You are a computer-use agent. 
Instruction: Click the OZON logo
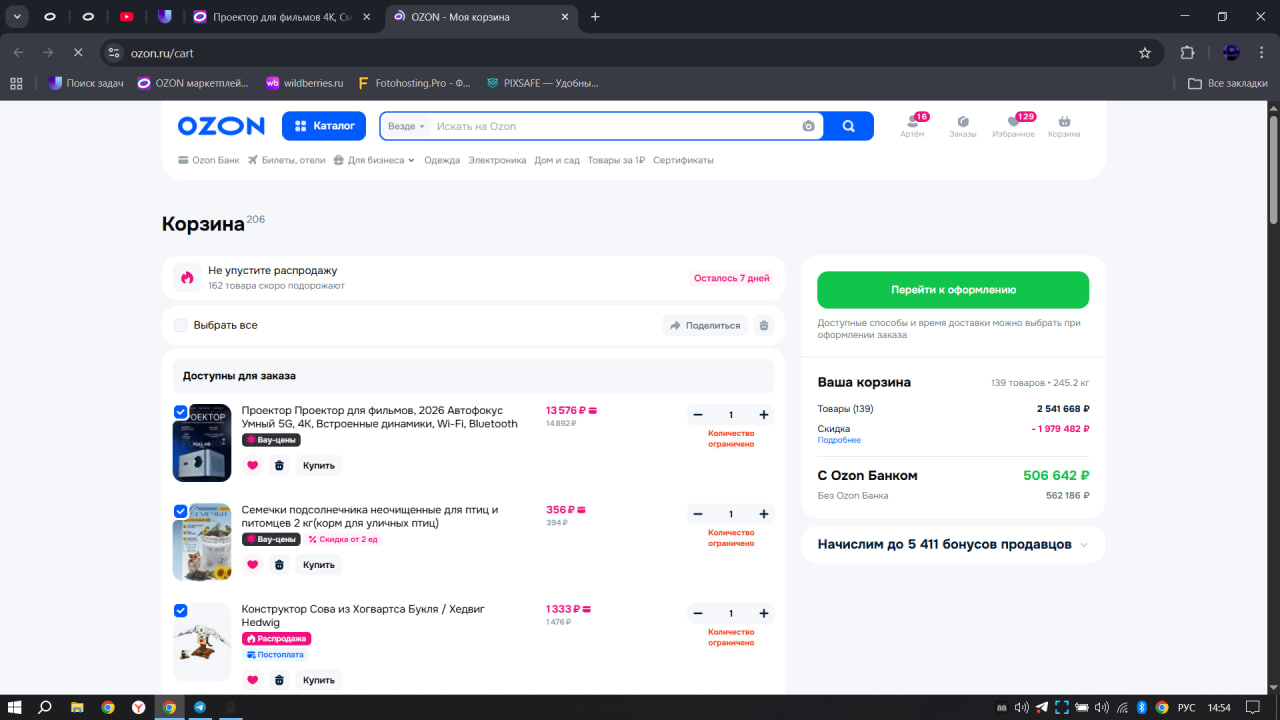(221, 126)
